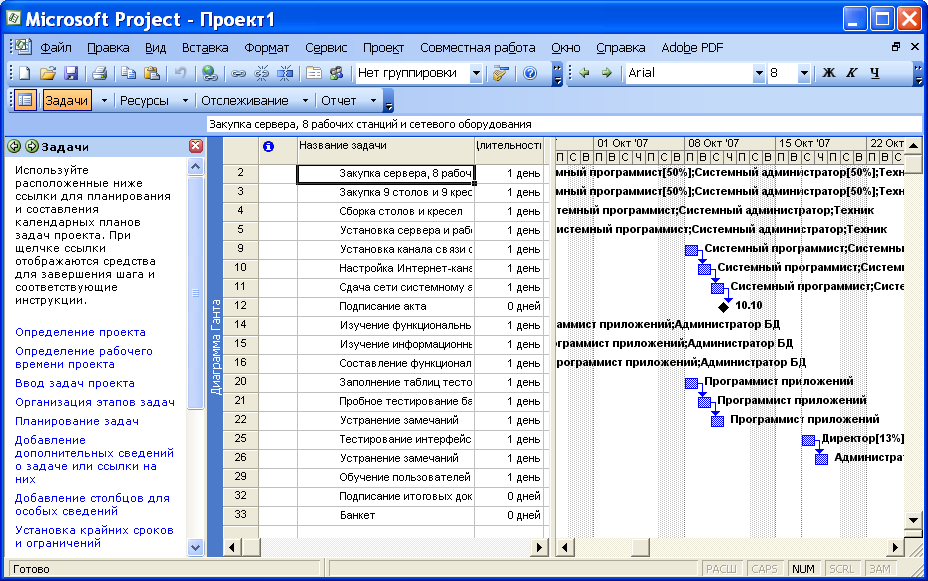This screenshot has width=928, height=581.
Task: Open the Adobe PDF menu
Action: [692, 47]
